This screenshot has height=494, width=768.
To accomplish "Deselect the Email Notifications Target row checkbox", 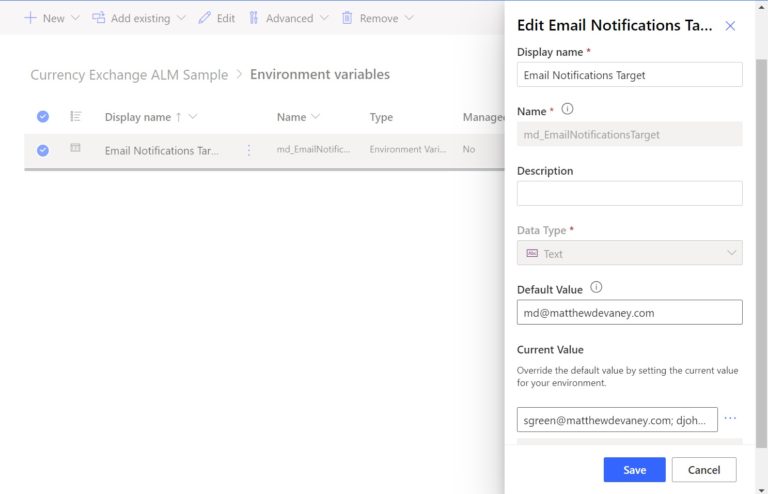I will point(43,150).
